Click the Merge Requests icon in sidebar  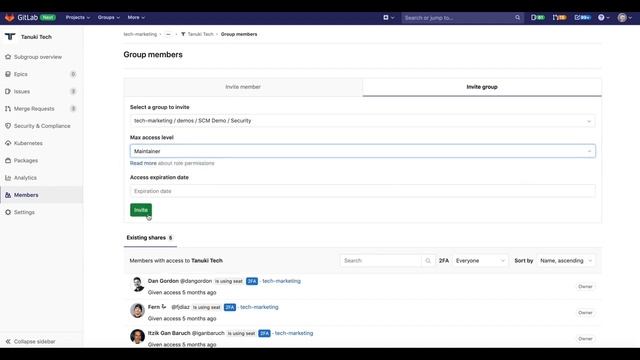pyautogui.click(x=8, y=109)
